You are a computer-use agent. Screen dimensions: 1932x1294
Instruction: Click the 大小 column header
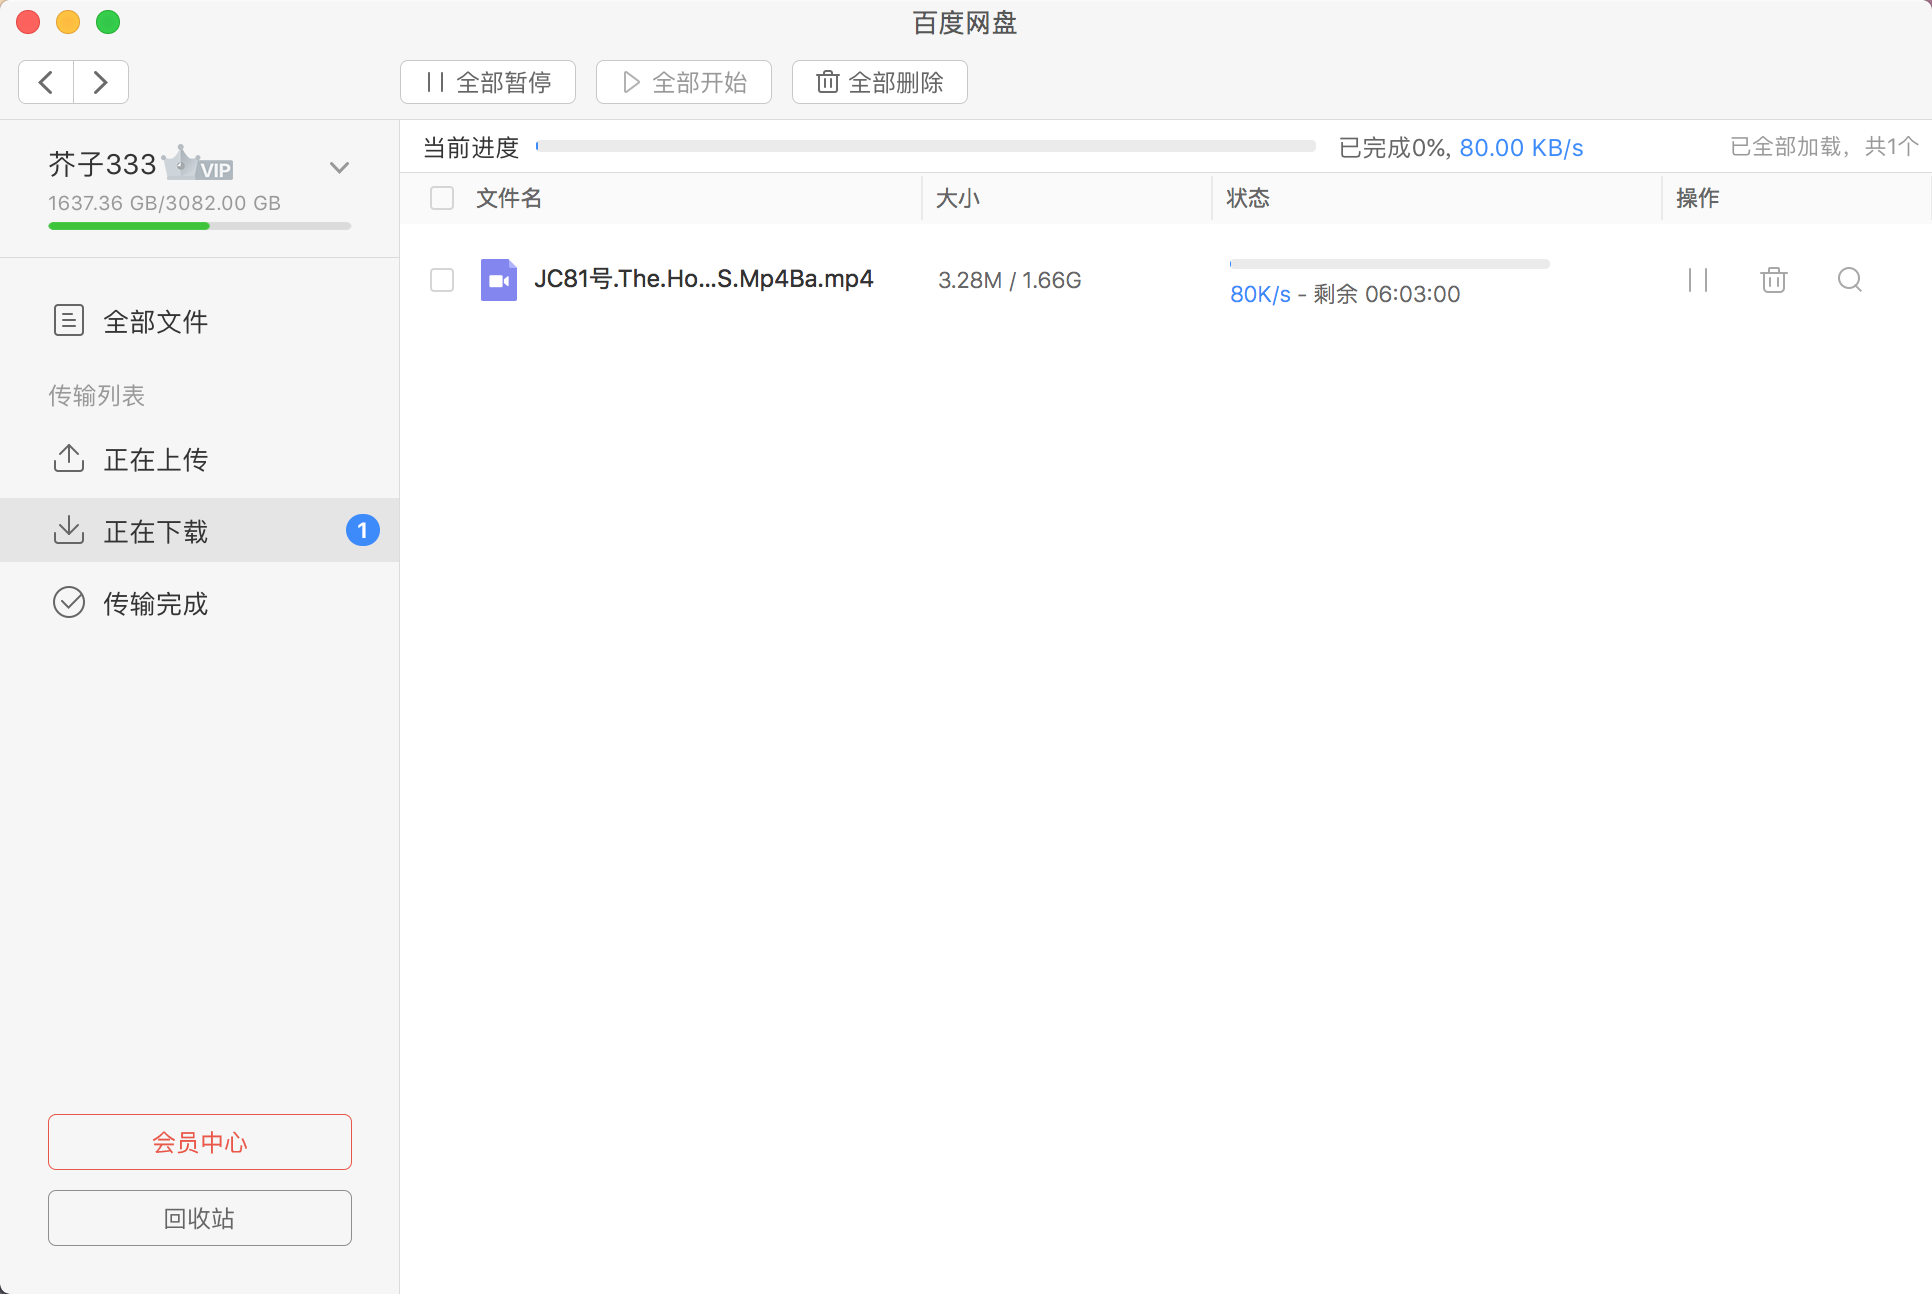958,198
